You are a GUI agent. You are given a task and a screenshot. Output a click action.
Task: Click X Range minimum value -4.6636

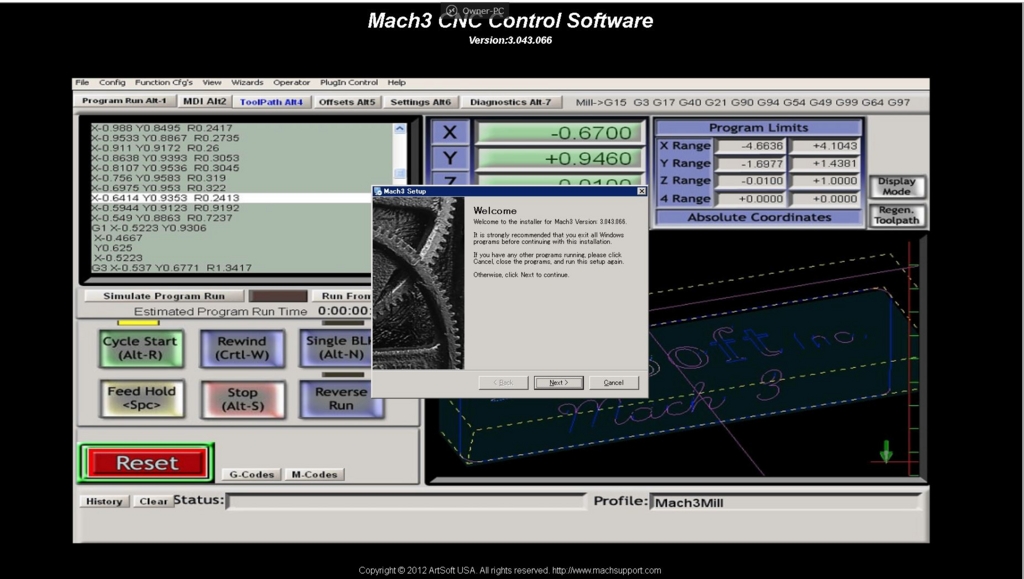(750, 146)
